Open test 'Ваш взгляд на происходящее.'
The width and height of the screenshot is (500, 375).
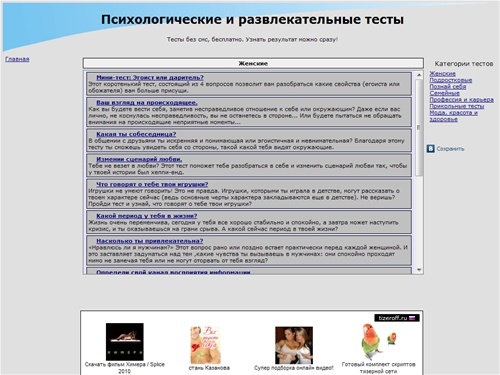point(147,103)
